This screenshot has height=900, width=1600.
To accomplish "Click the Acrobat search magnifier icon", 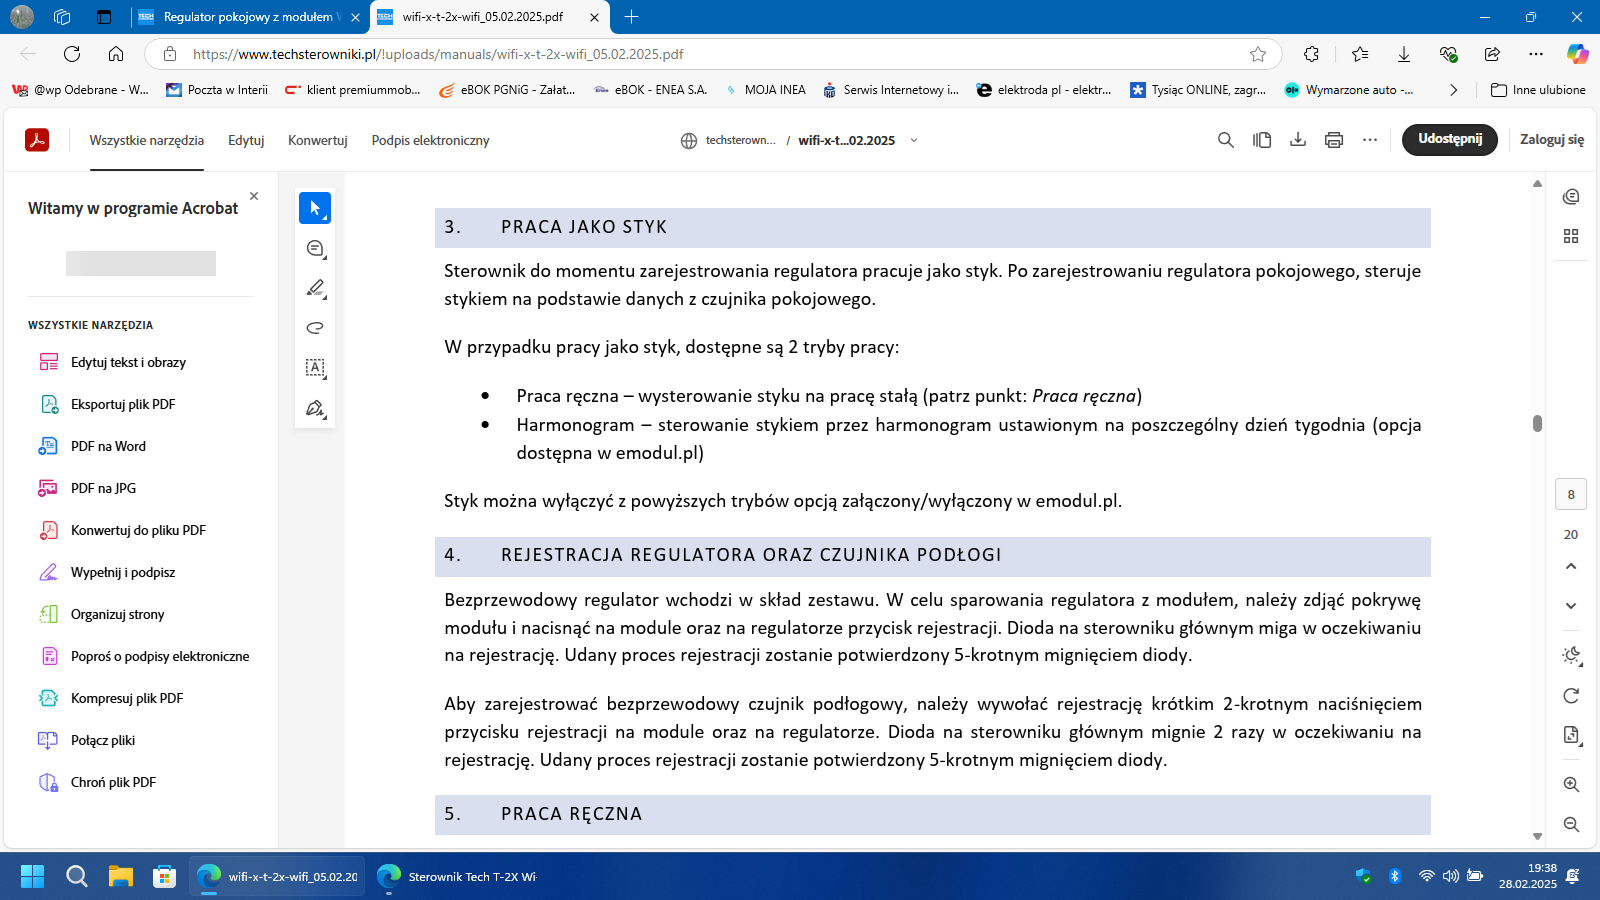I will 1226,140.
